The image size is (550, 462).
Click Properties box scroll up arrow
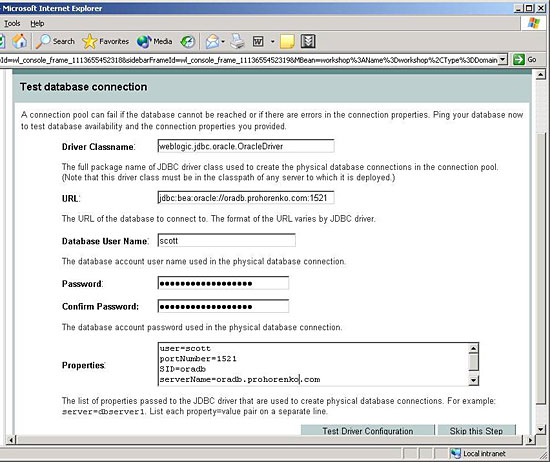pos(473,348)
